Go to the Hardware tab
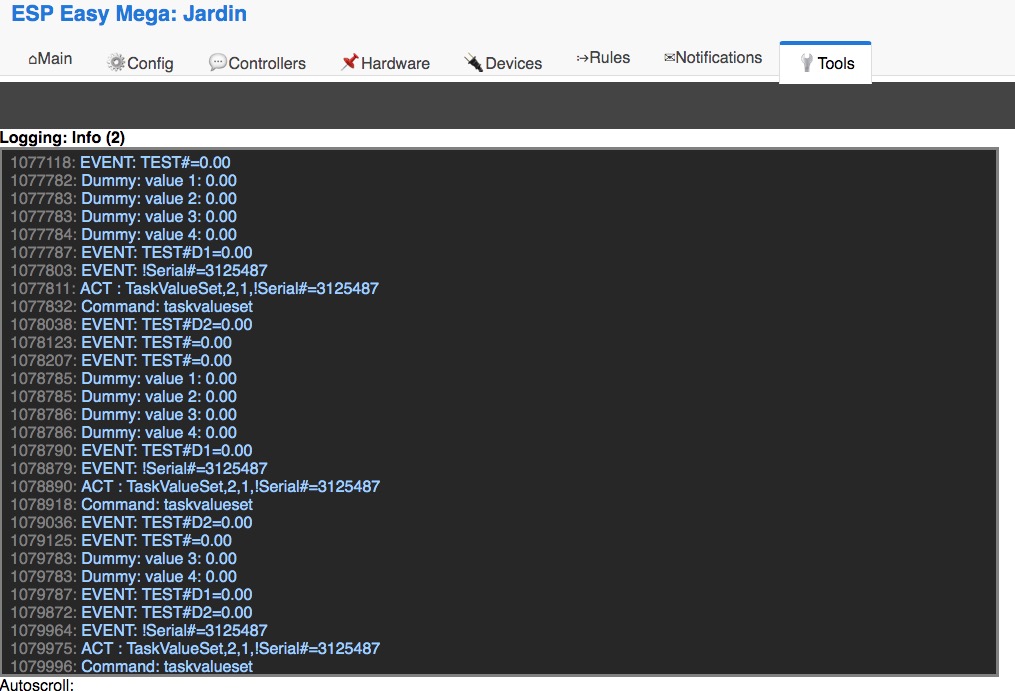 [x=386, y=63]
